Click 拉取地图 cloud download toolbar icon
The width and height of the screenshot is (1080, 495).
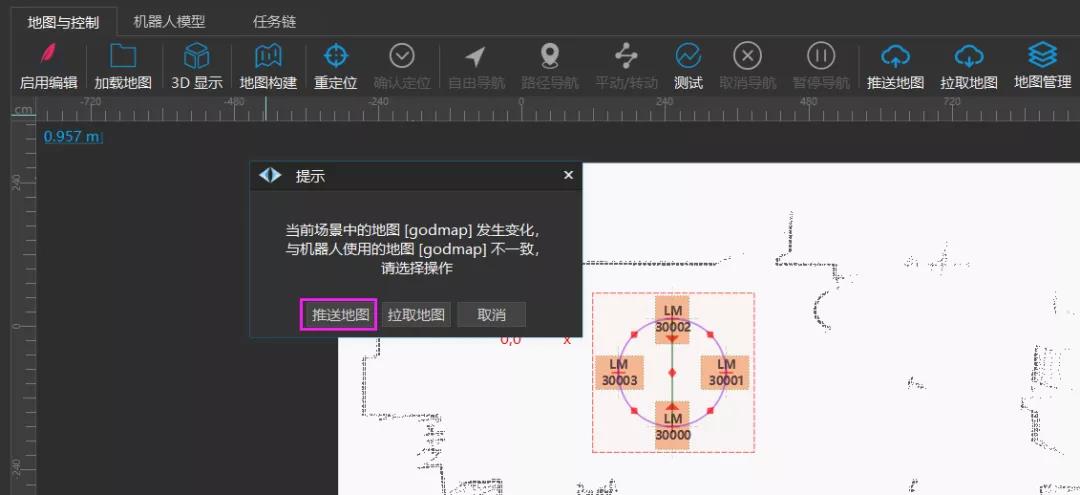(x=968, y=56)
